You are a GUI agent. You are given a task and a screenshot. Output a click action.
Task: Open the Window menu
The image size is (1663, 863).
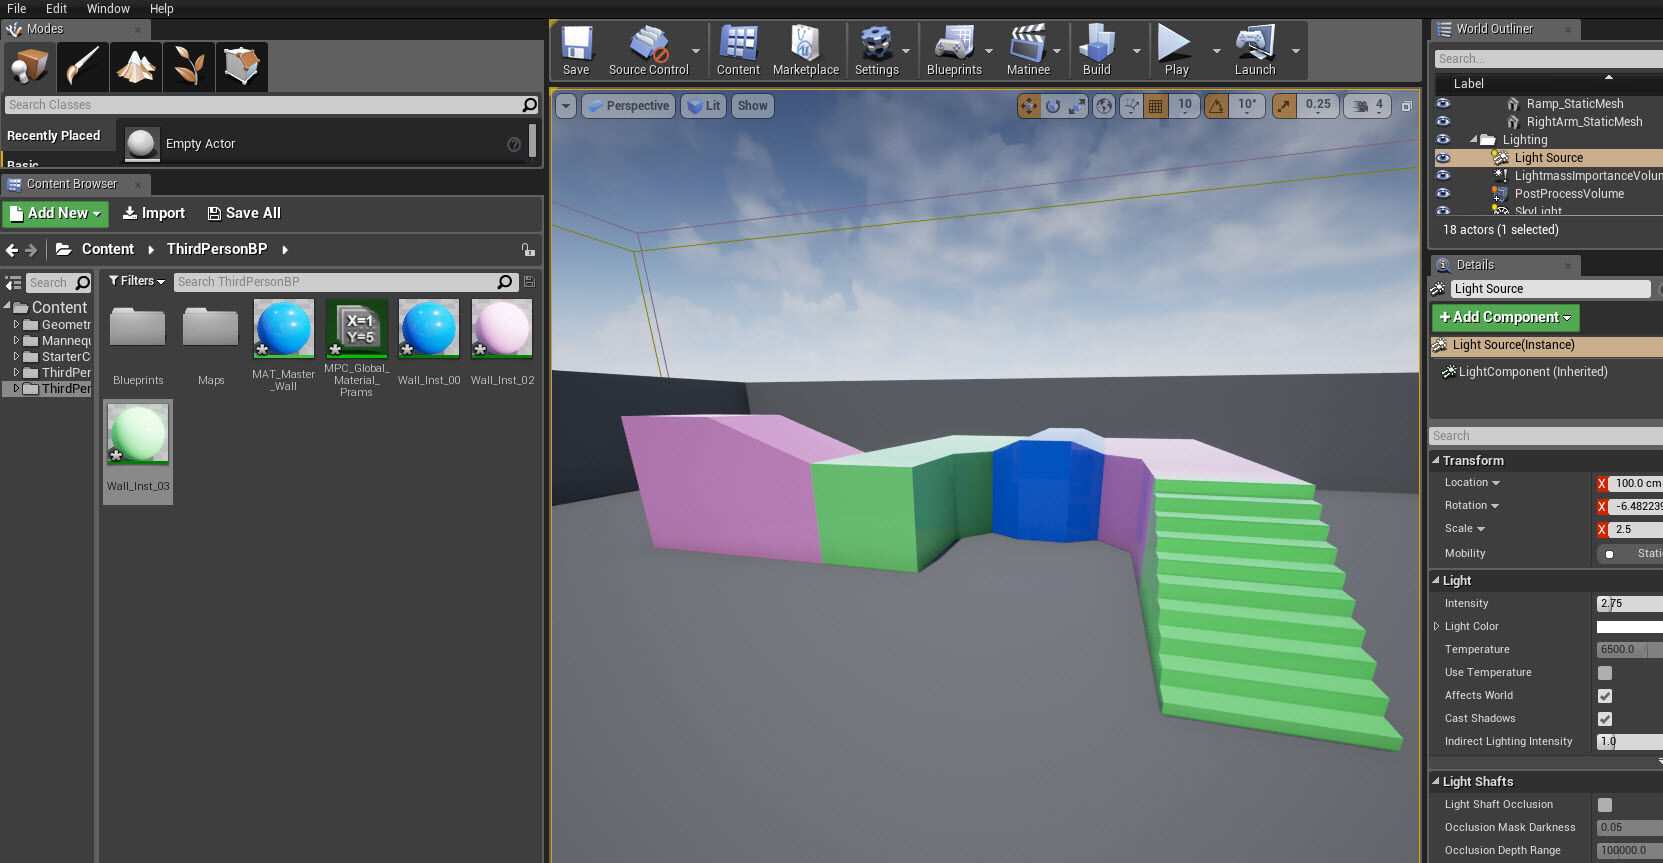tap(108, 9)
